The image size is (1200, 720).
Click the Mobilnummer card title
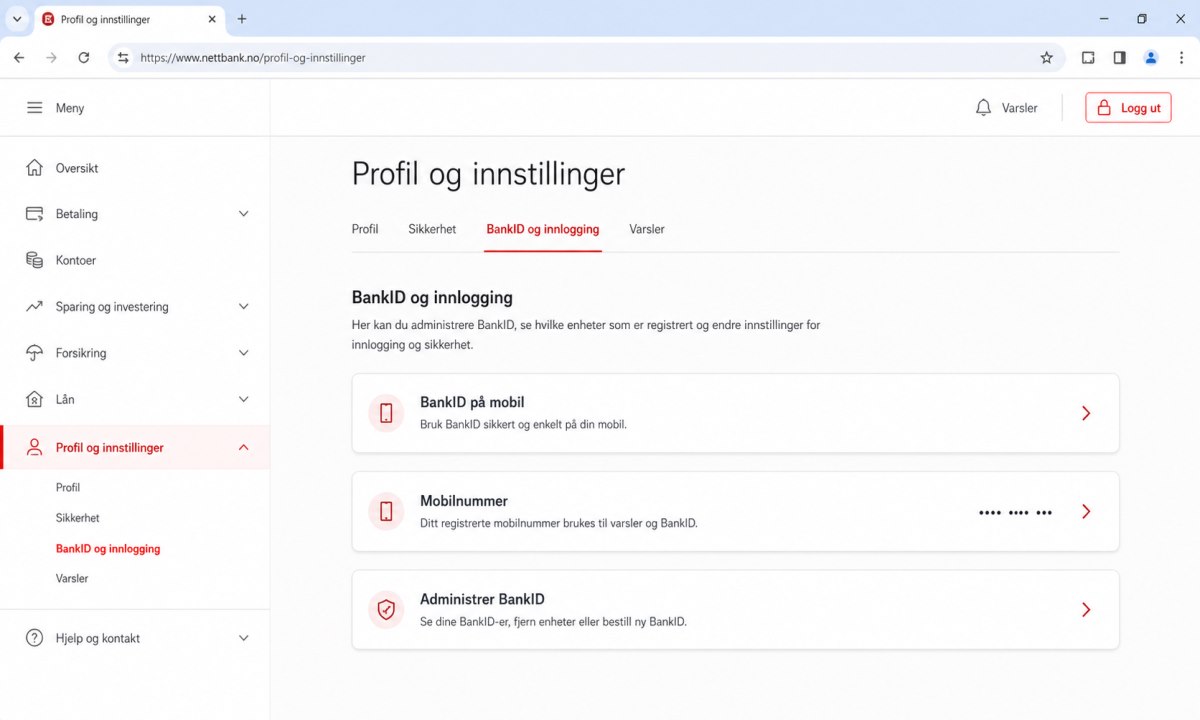click(464, 501)
